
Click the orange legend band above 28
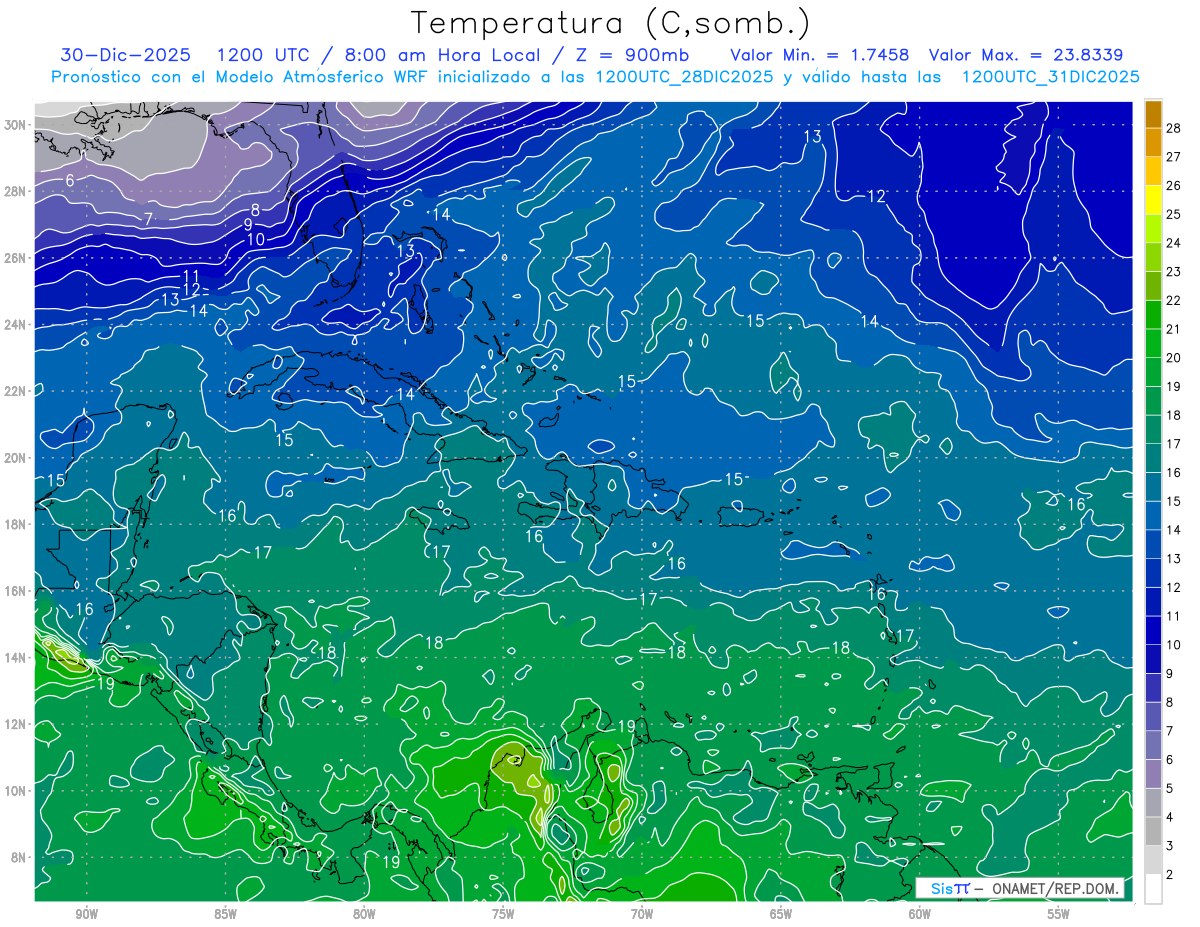pos(1153,113)
